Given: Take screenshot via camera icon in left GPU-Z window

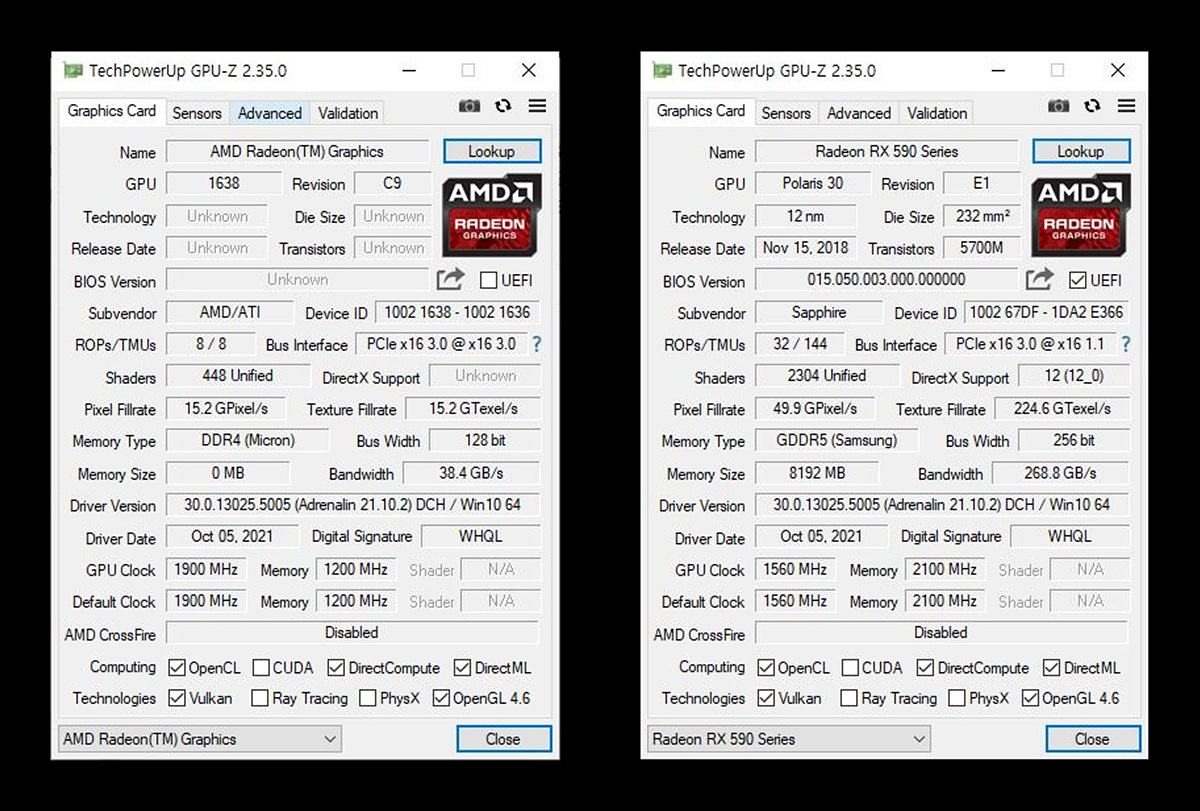Looking at the screenshot, I should (469, 106).
